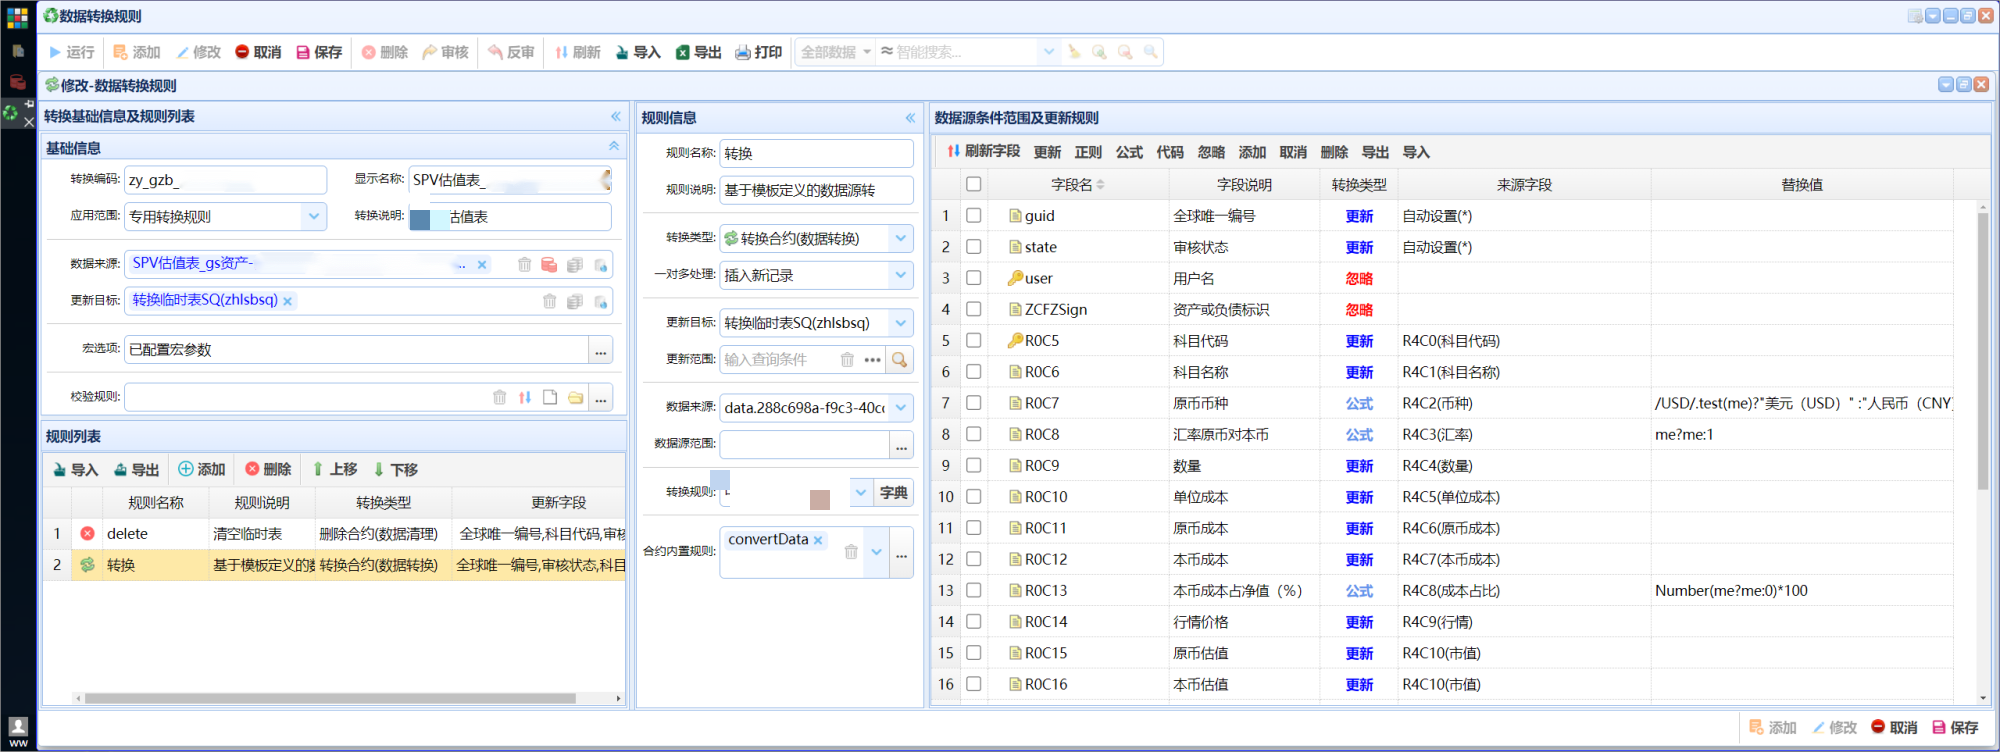The image size is (2000, 752).
Task: Tick the checkbox for field R0C7
Action: click(x=974, y=403)
